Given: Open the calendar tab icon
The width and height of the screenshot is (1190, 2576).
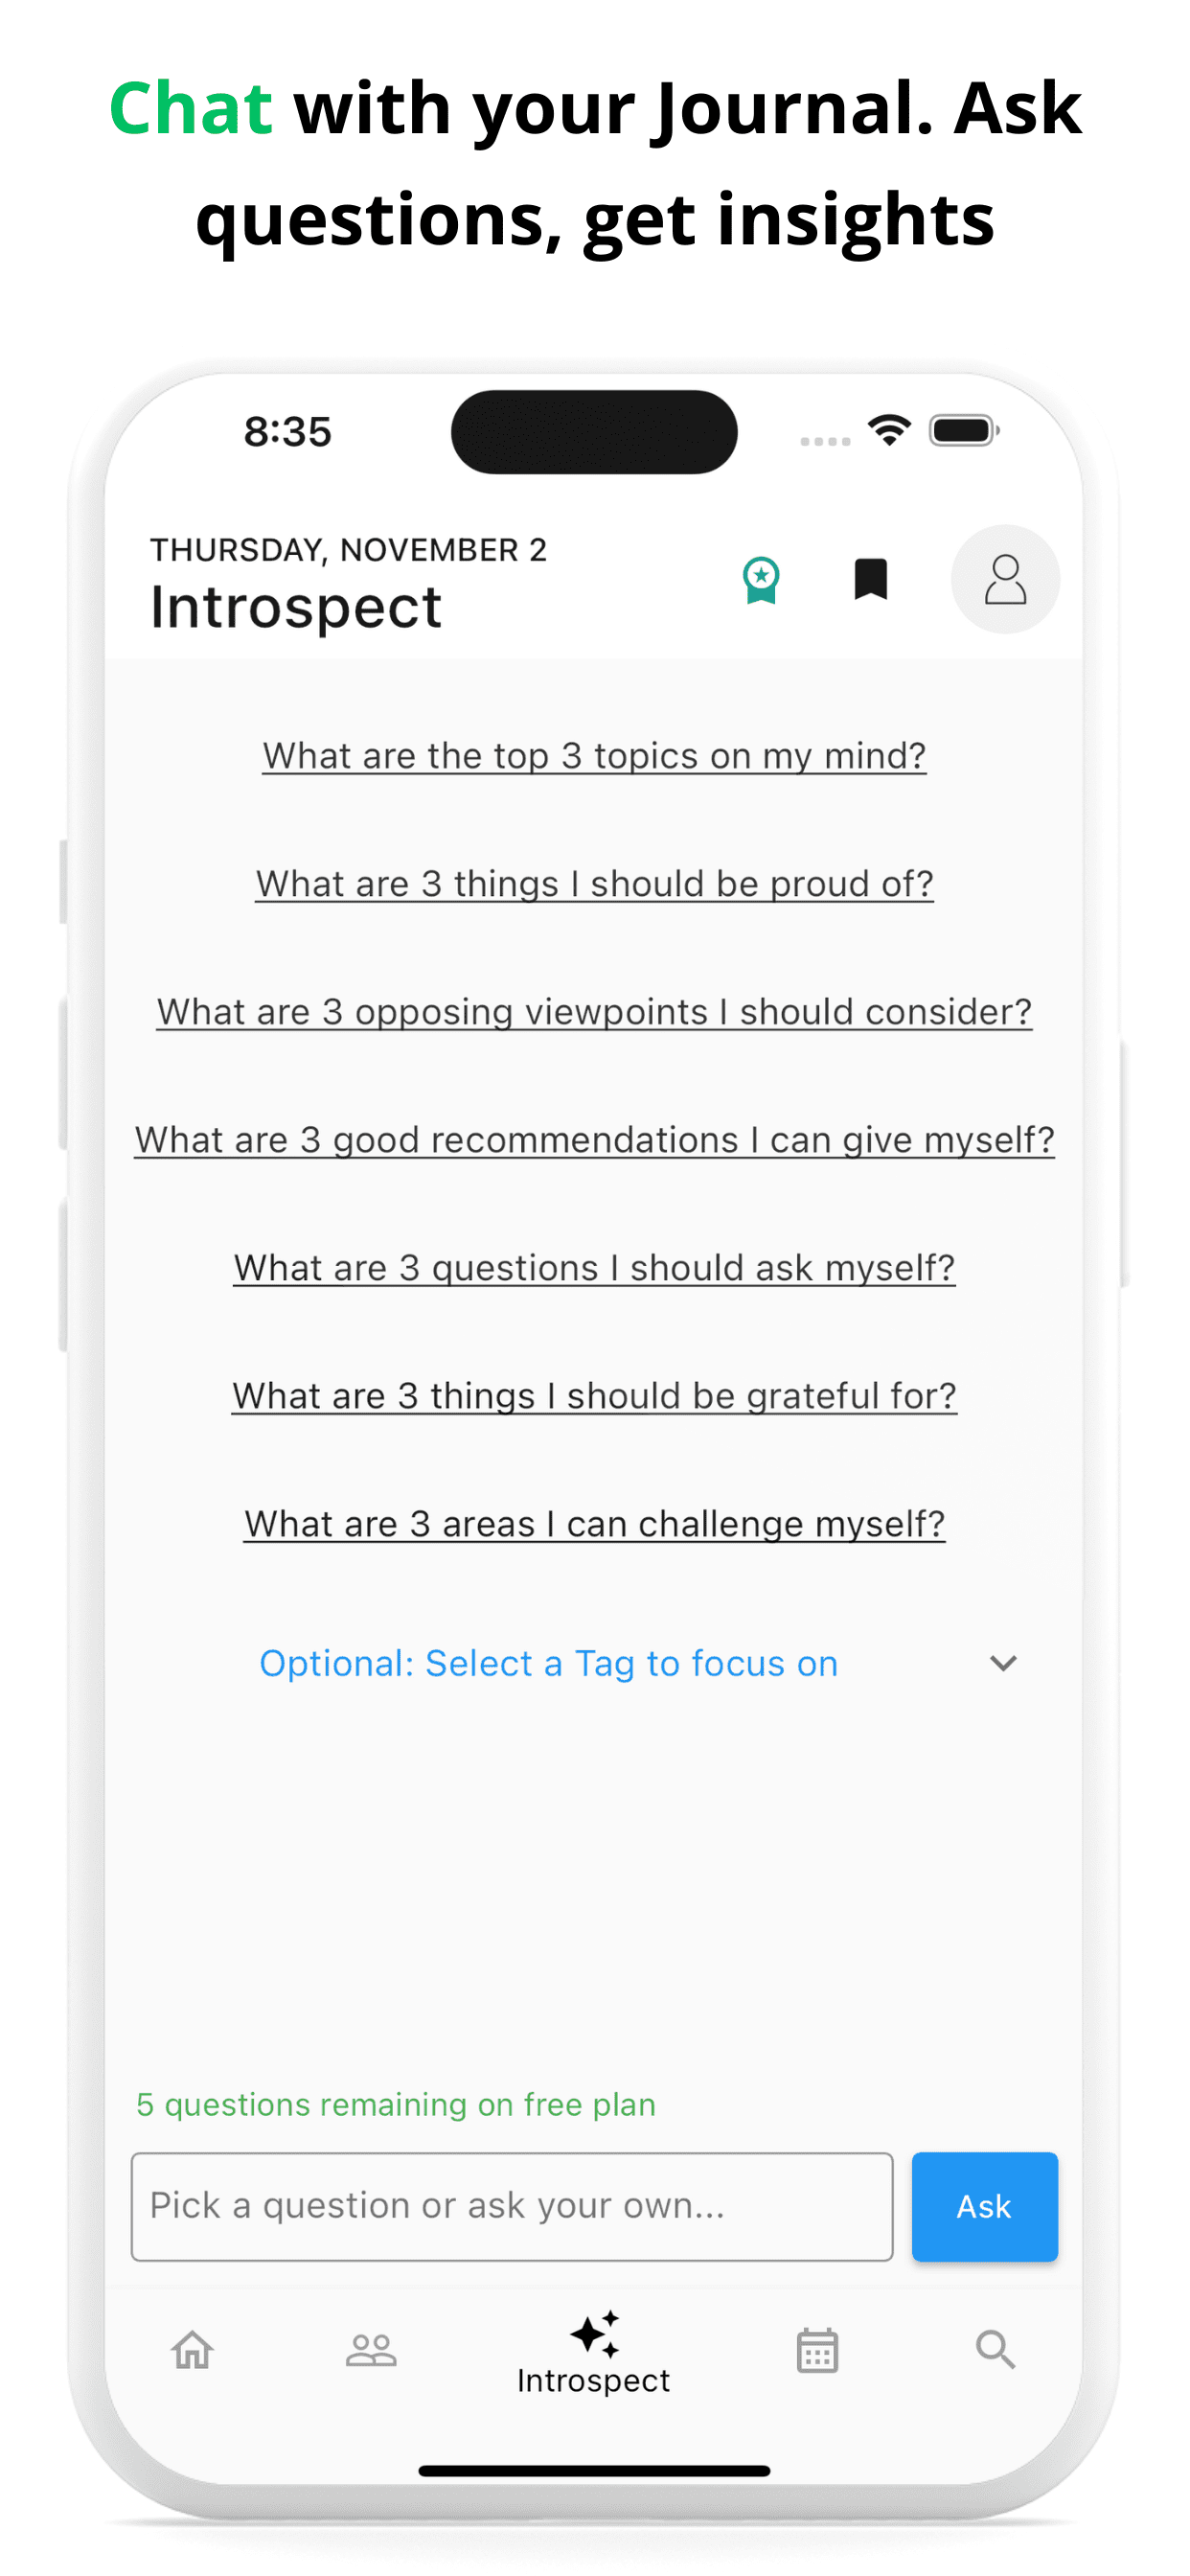Looking at the screenshot, I should click(817, 2349).
